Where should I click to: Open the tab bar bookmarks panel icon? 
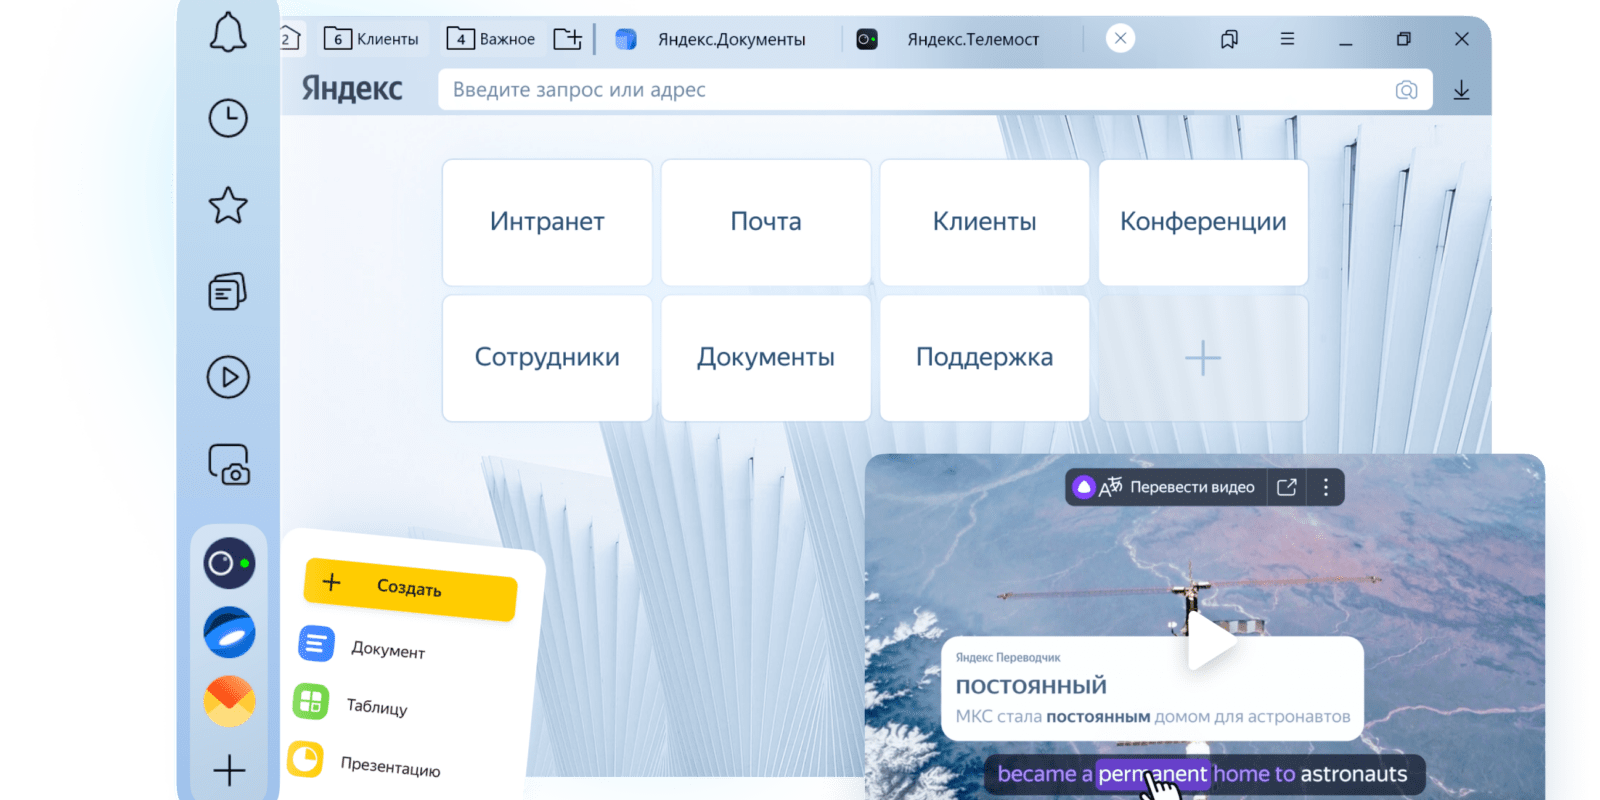[1229, 39]
